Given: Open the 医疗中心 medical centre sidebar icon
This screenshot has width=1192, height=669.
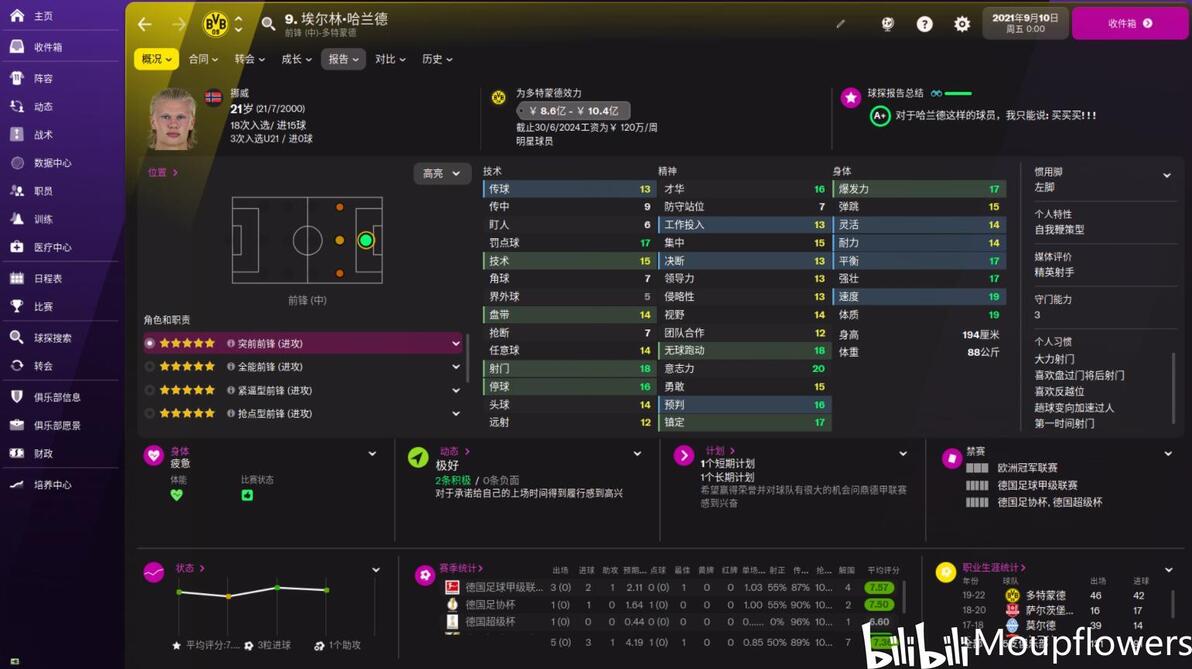Looking at the screenshot, I should point(17,247).
